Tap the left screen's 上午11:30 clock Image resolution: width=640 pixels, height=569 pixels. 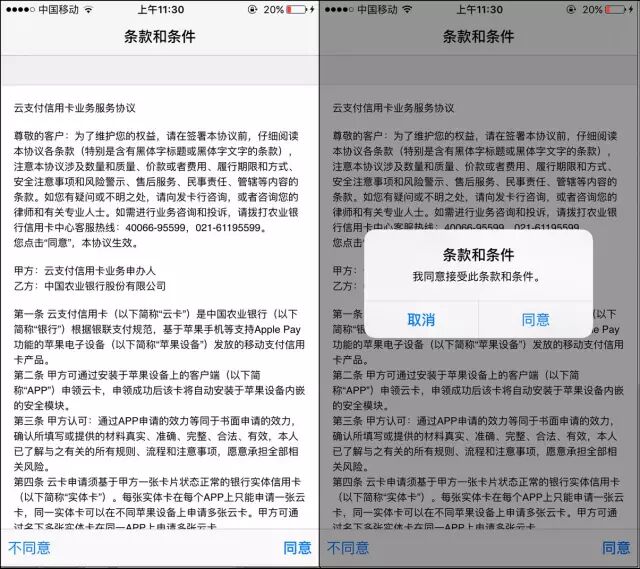point(160,9)
